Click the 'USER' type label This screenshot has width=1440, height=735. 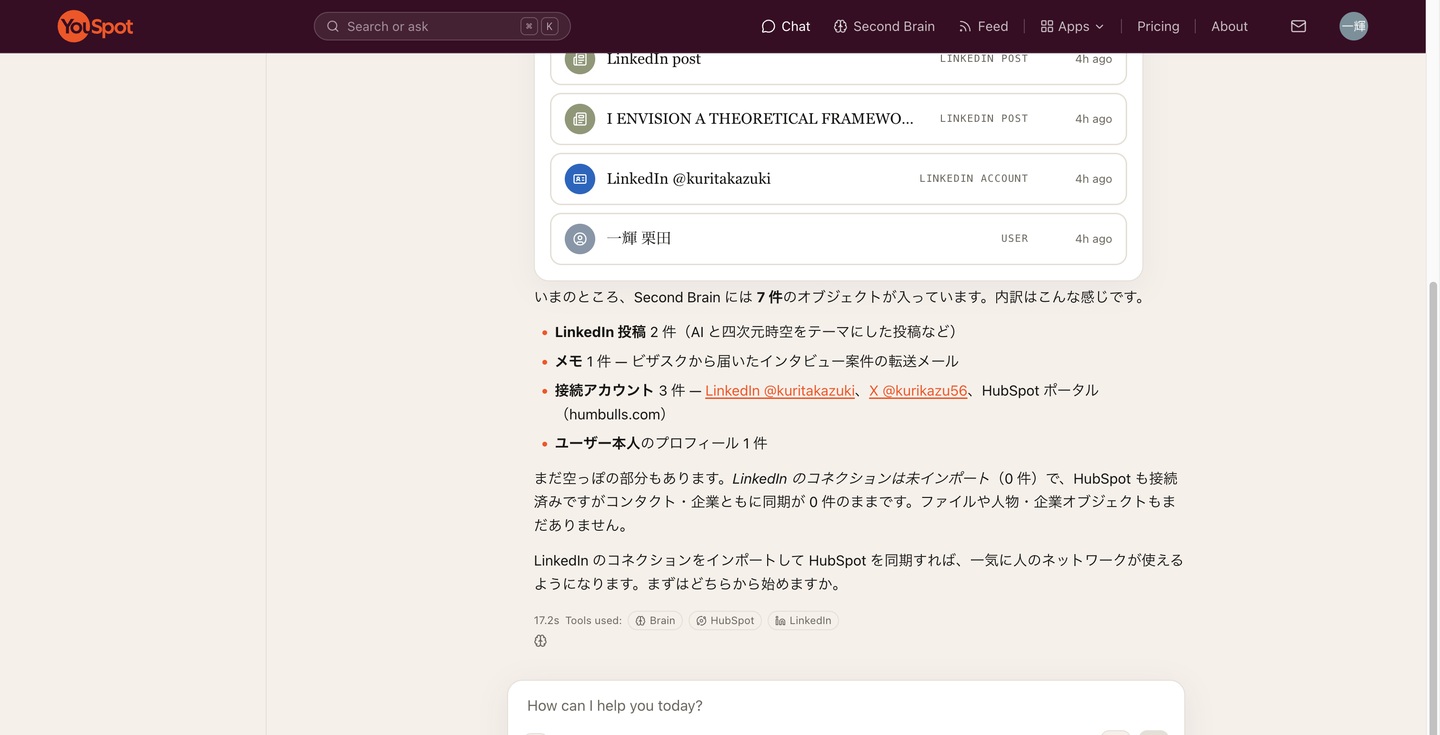[1014, 239]
